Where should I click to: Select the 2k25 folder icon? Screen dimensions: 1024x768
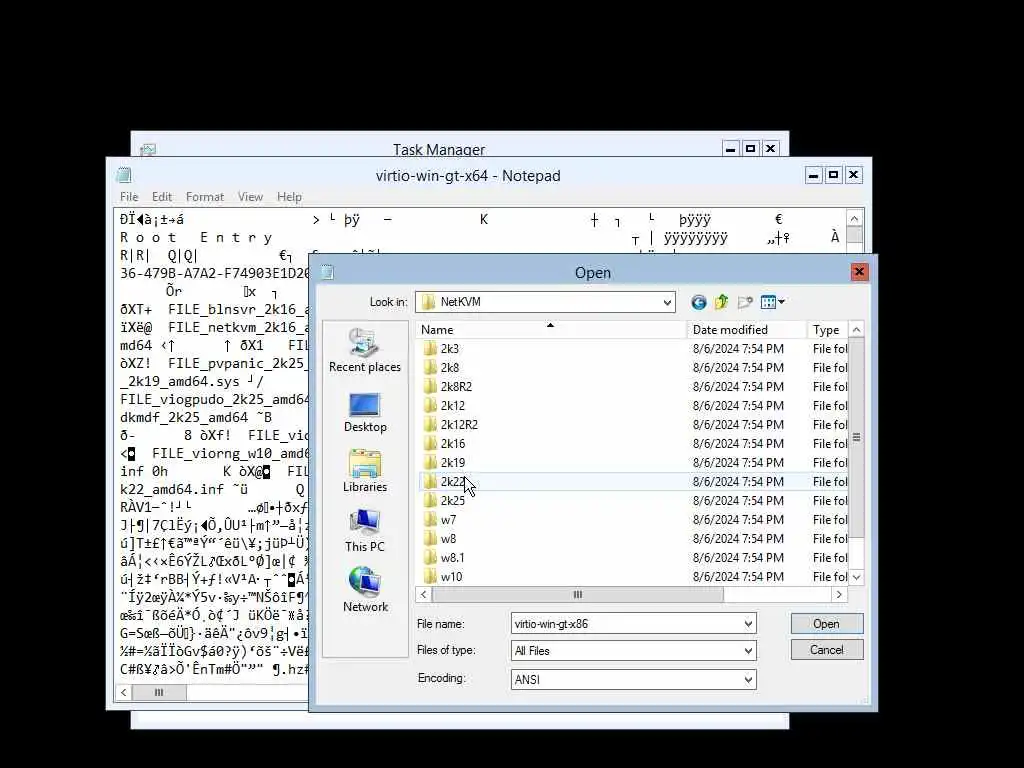tap(430, 501)
